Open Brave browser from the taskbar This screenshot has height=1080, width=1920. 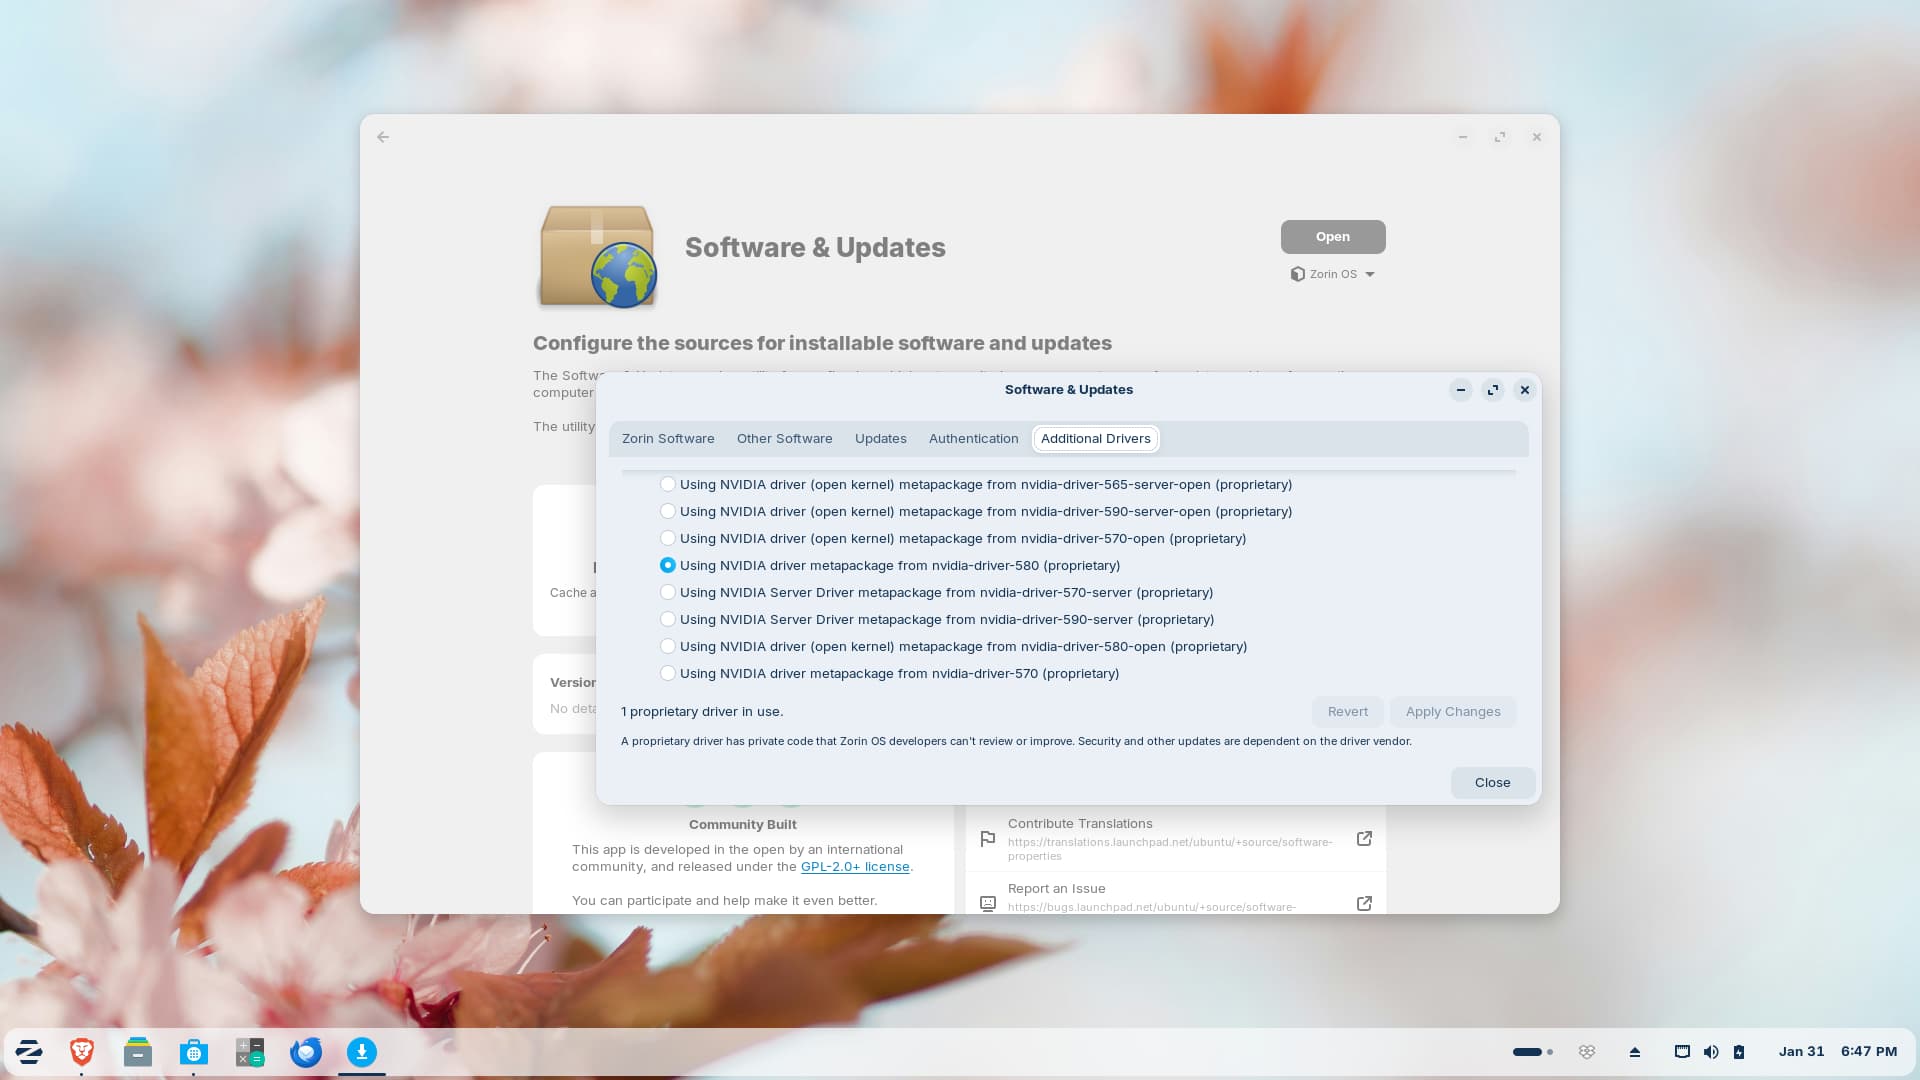(x=82, y=1052)
